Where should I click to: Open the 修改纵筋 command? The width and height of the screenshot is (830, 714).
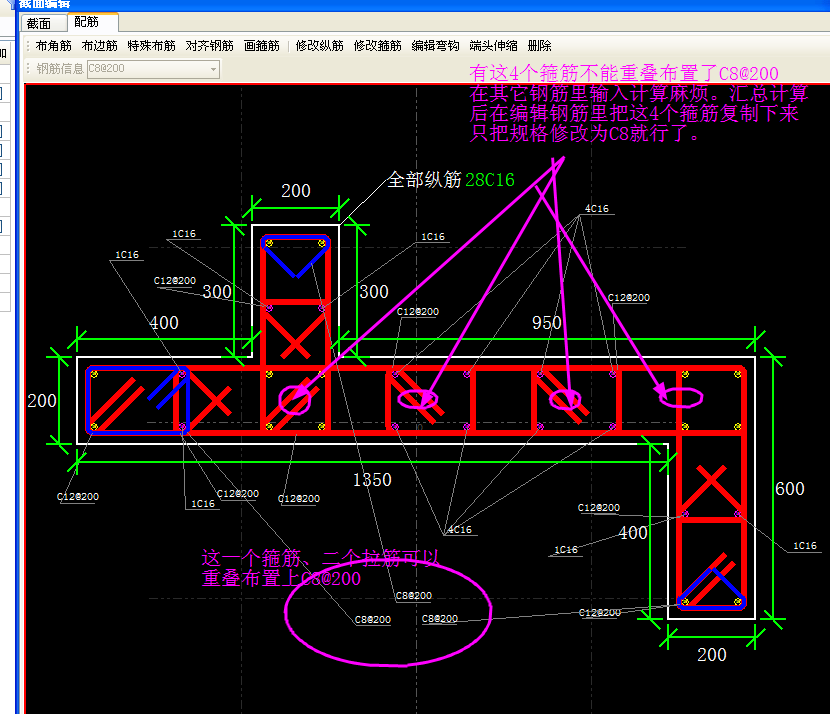point(320,46)
